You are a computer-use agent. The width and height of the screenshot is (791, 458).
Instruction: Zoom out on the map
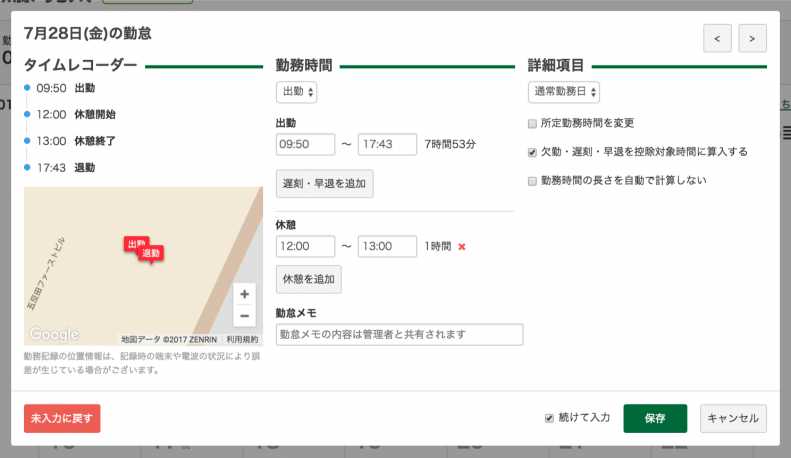point(244,316)
